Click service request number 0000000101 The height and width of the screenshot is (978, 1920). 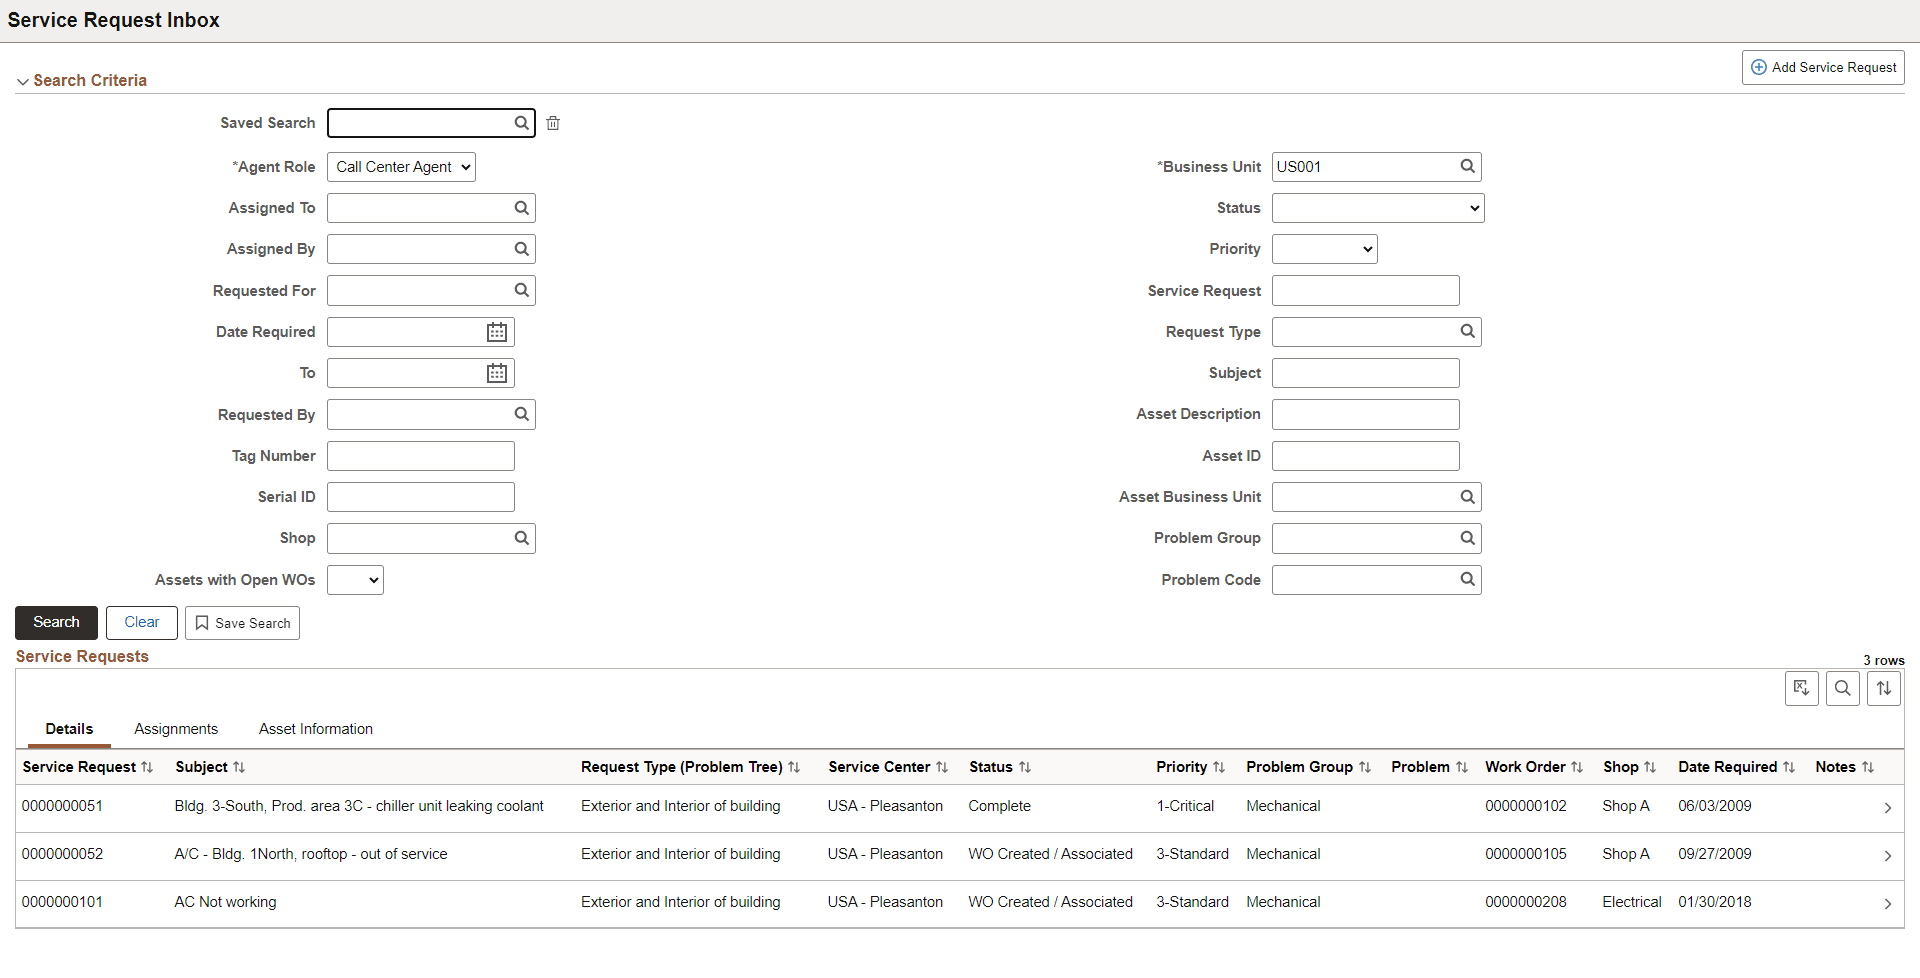click(x=62, y=902)
